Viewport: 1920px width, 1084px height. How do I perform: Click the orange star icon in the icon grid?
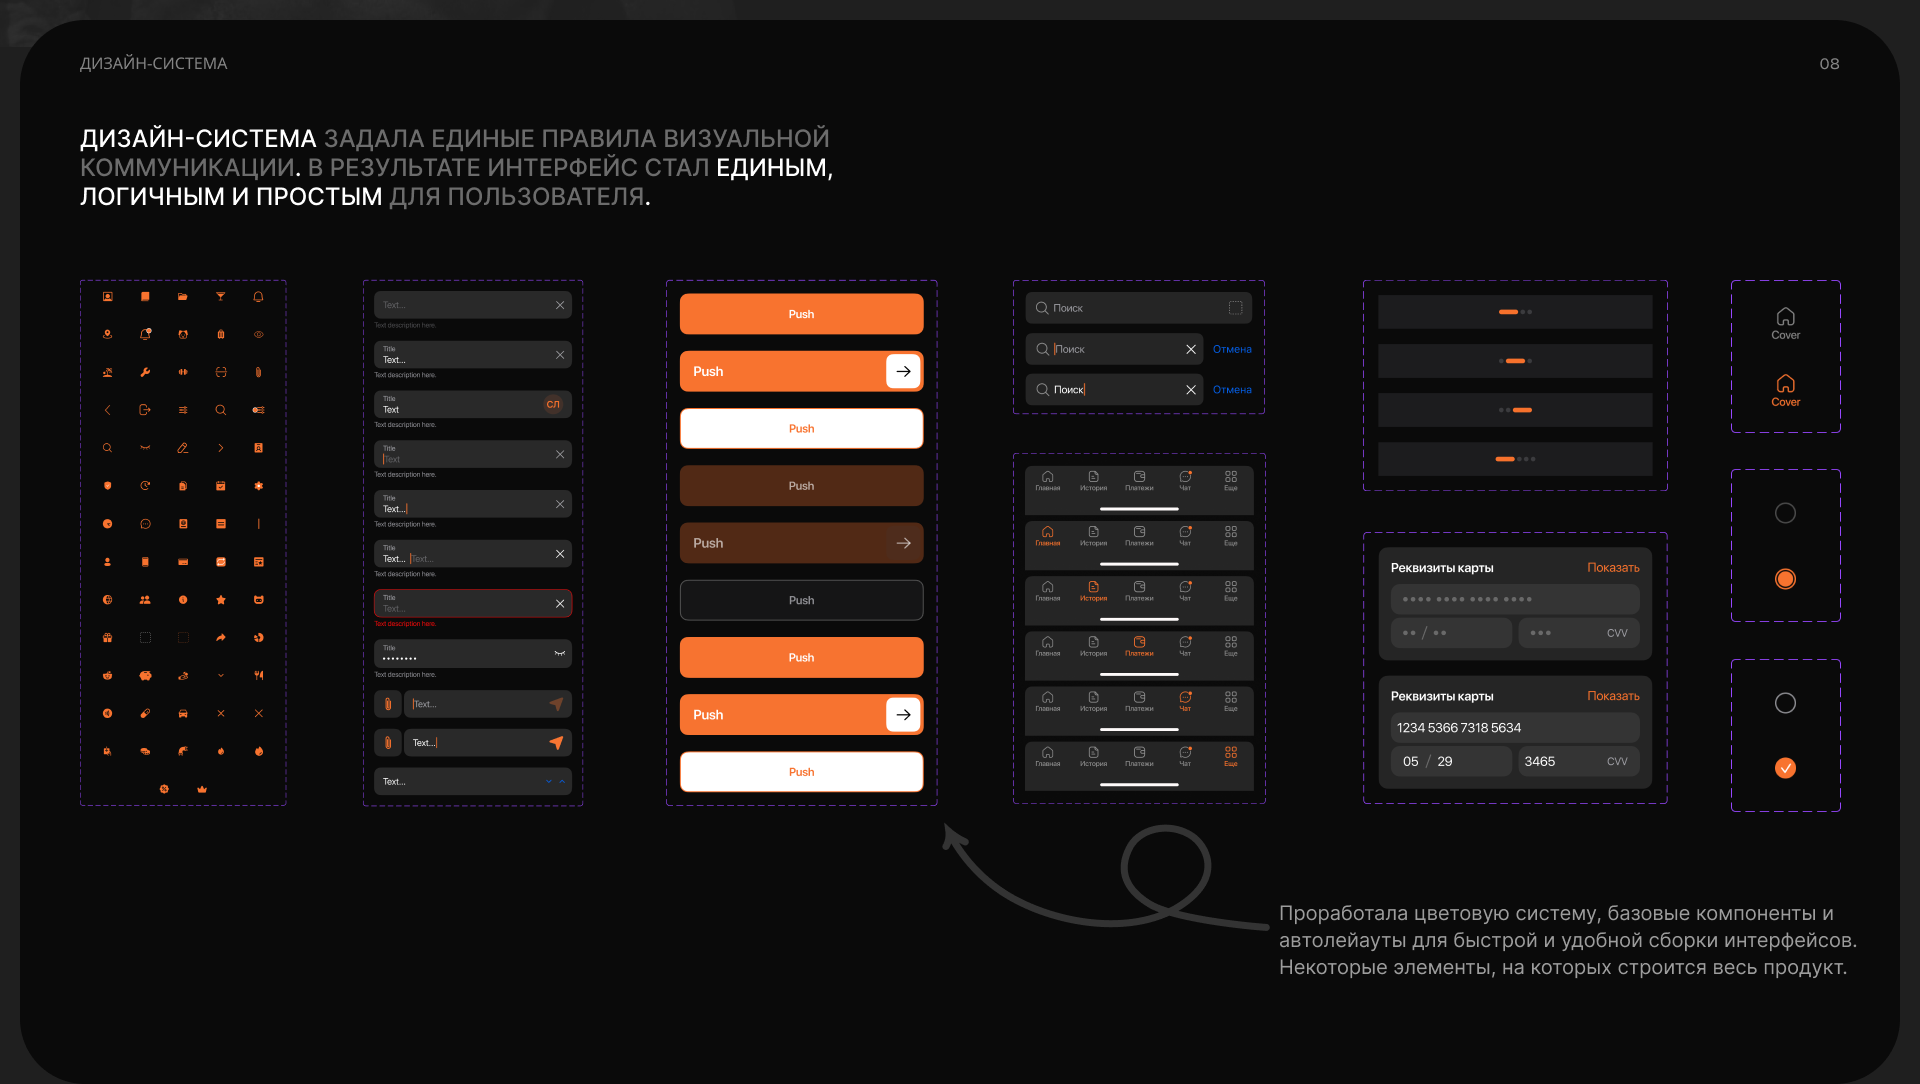pos(221,600)
